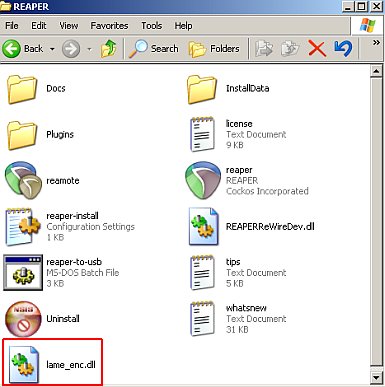This screenshot has height=387, width=385.
Task: Open the Back history dropdown arrow
Action: click(52, 49)
